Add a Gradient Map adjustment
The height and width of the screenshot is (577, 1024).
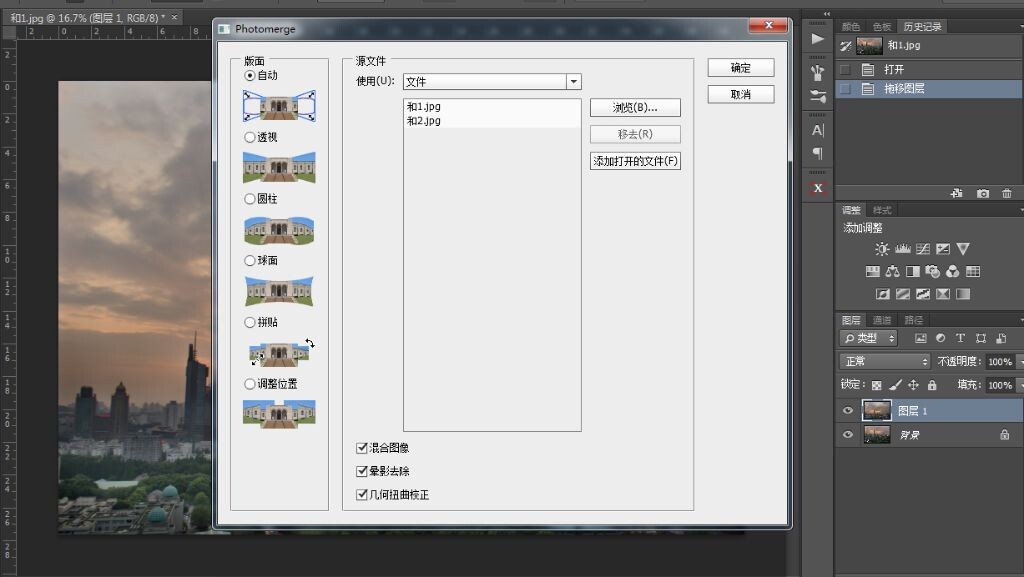963,294
